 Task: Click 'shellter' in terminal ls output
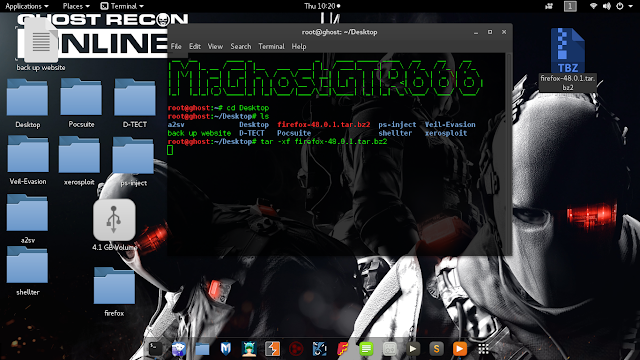pos(395,133)
